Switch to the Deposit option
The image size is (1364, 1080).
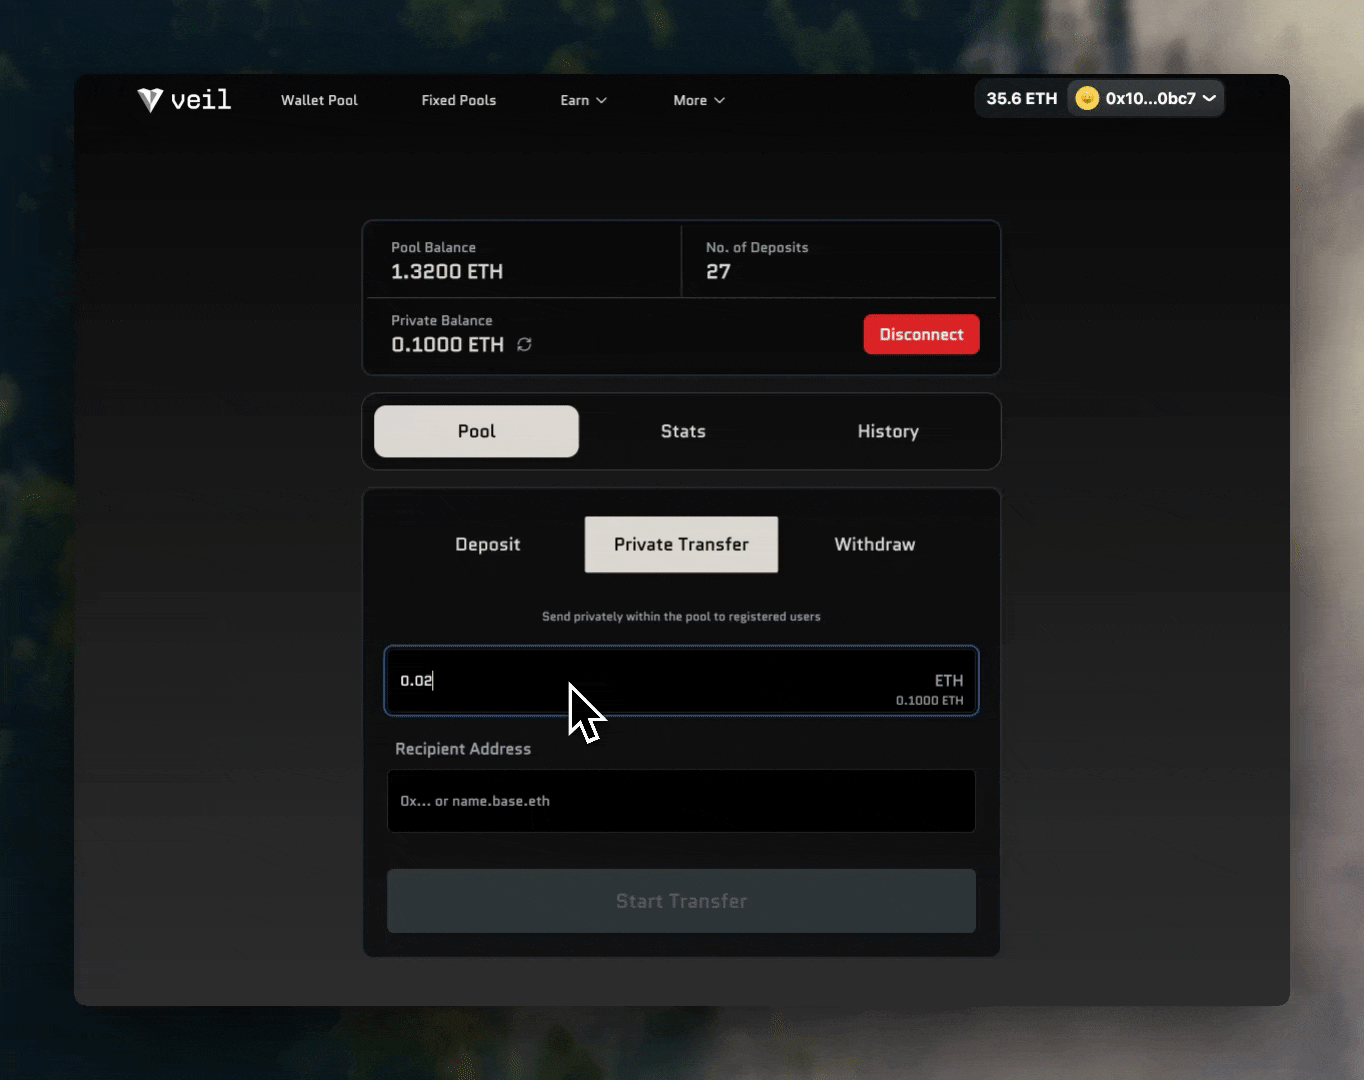point(488,544)
